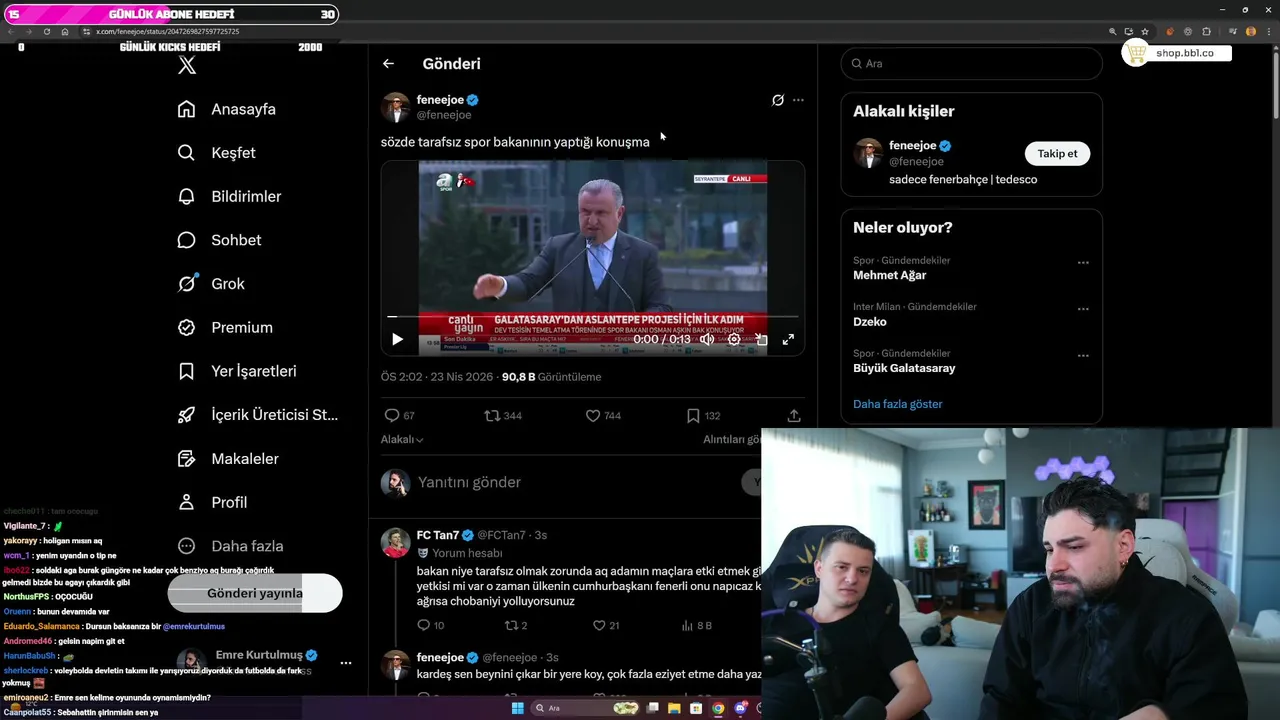Image resolution: width=1280 pixels, height=720 pixels.
Task: Open Bildirimler notifications
Action: tap(230, 197)
